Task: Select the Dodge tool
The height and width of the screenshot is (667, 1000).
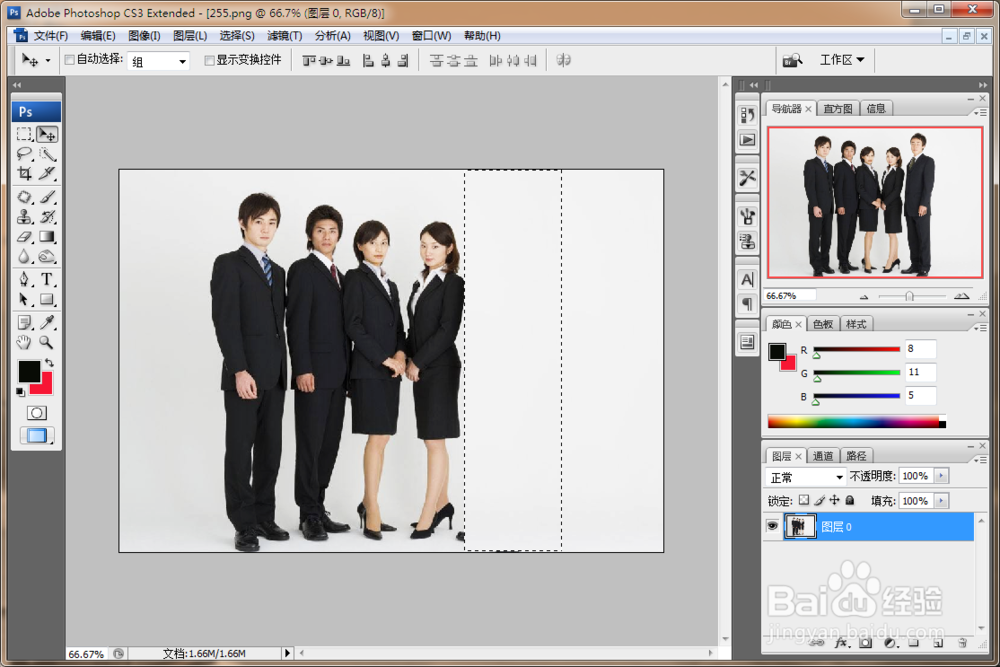Action: pyautogui.click(x=47, y=256)
